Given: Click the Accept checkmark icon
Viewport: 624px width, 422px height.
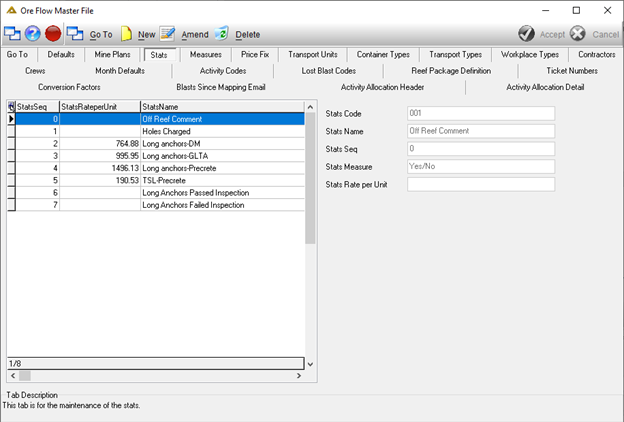Looking at the screenshot, I should pyautogui.click(x=526, y=34).
